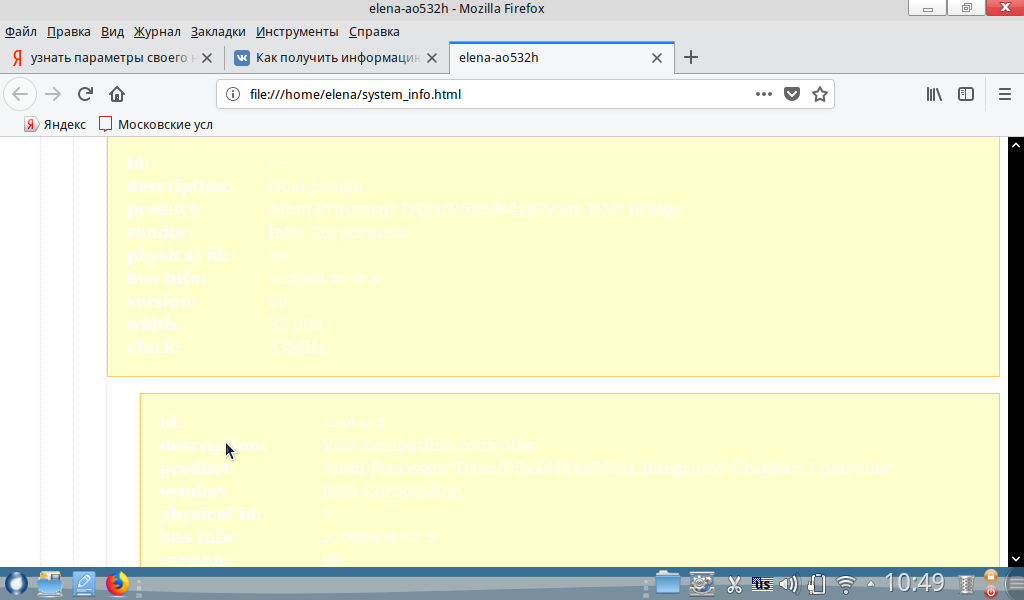Bookmark this page with star icon
This screenshot has height=600, width=1024.
click(x=820, y=94)
